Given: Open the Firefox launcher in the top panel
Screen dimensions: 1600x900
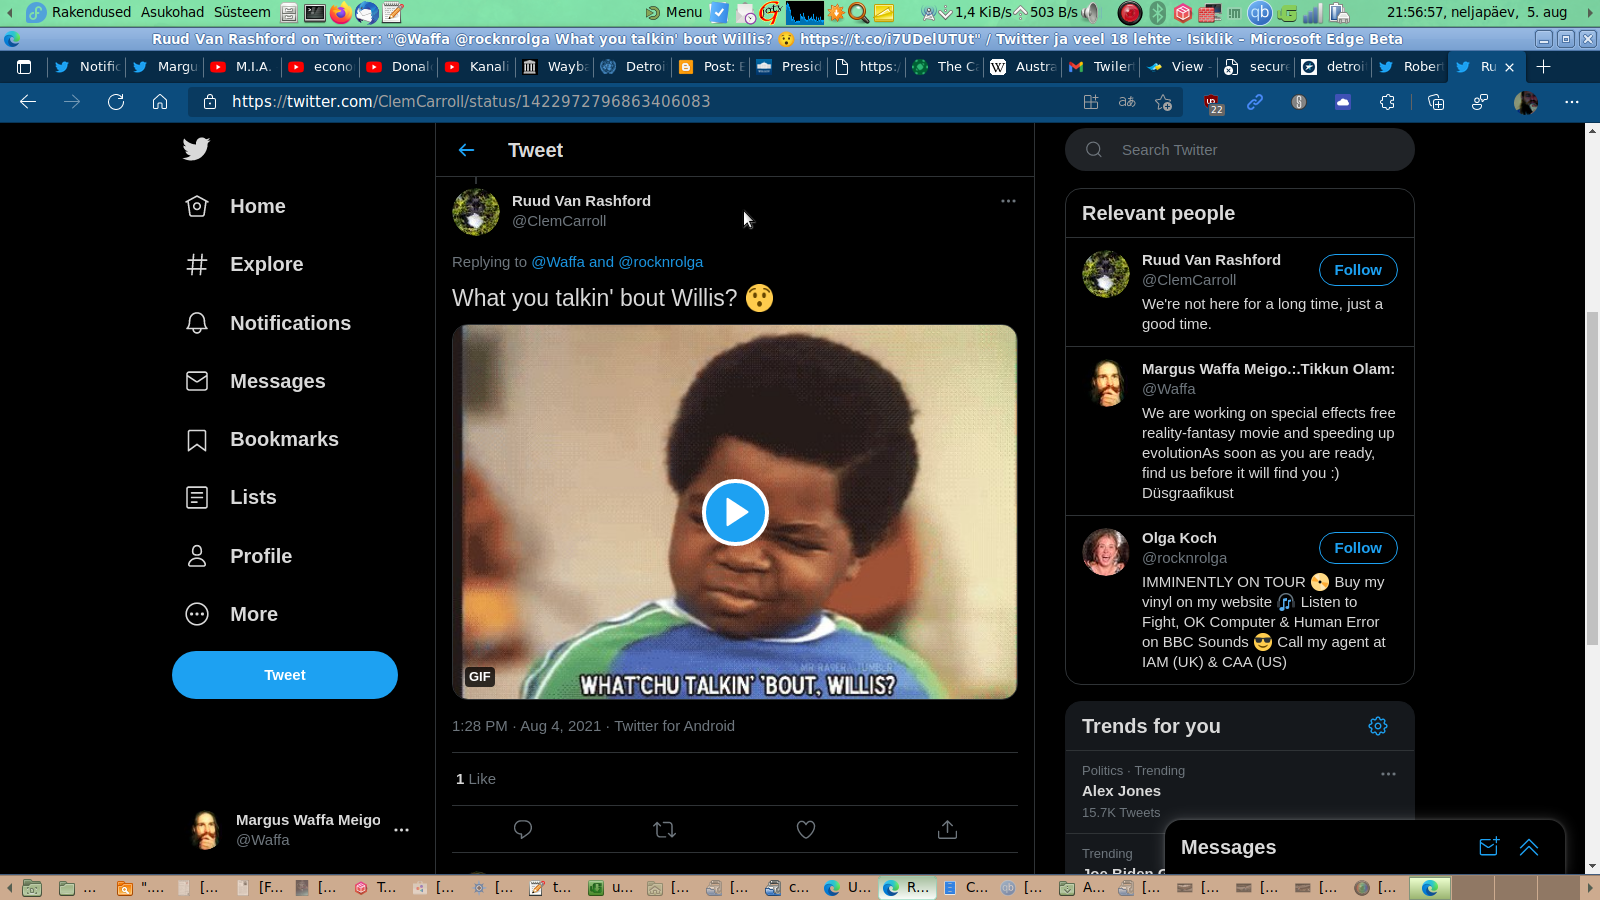Looking at the screenshot, I should 341,13.
